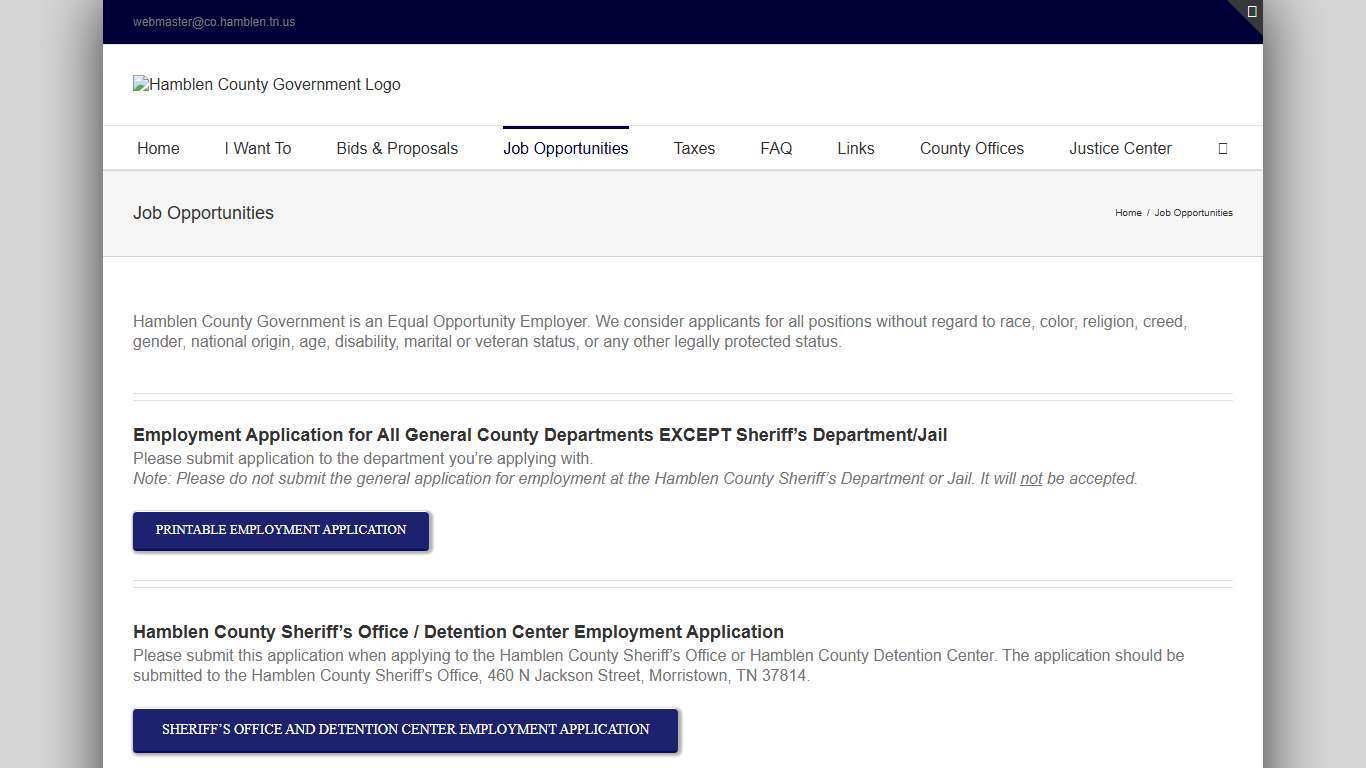Click the Printable Employment Application button
The image size is (1366, 768).
(280, 530)
